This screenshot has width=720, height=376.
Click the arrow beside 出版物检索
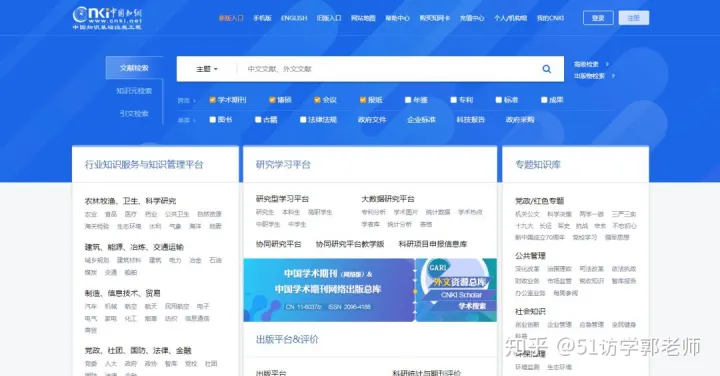coord(613,76)
